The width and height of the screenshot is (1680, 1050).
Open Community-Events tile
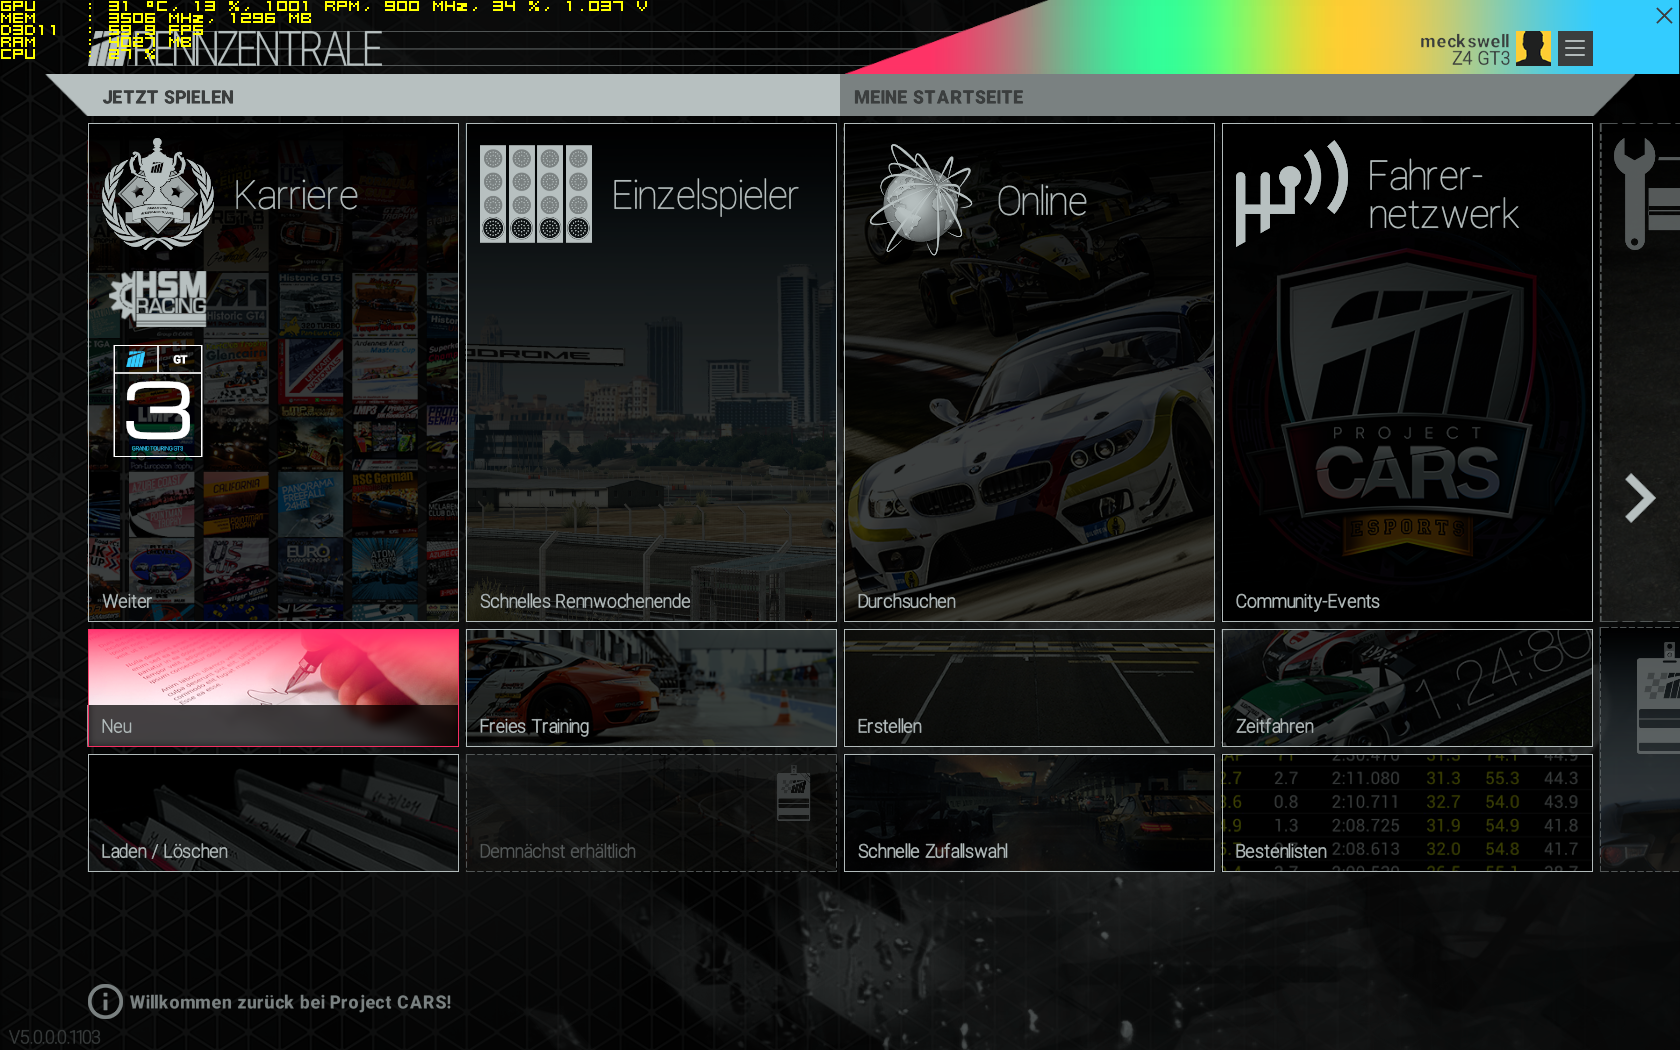(1407, 372)
